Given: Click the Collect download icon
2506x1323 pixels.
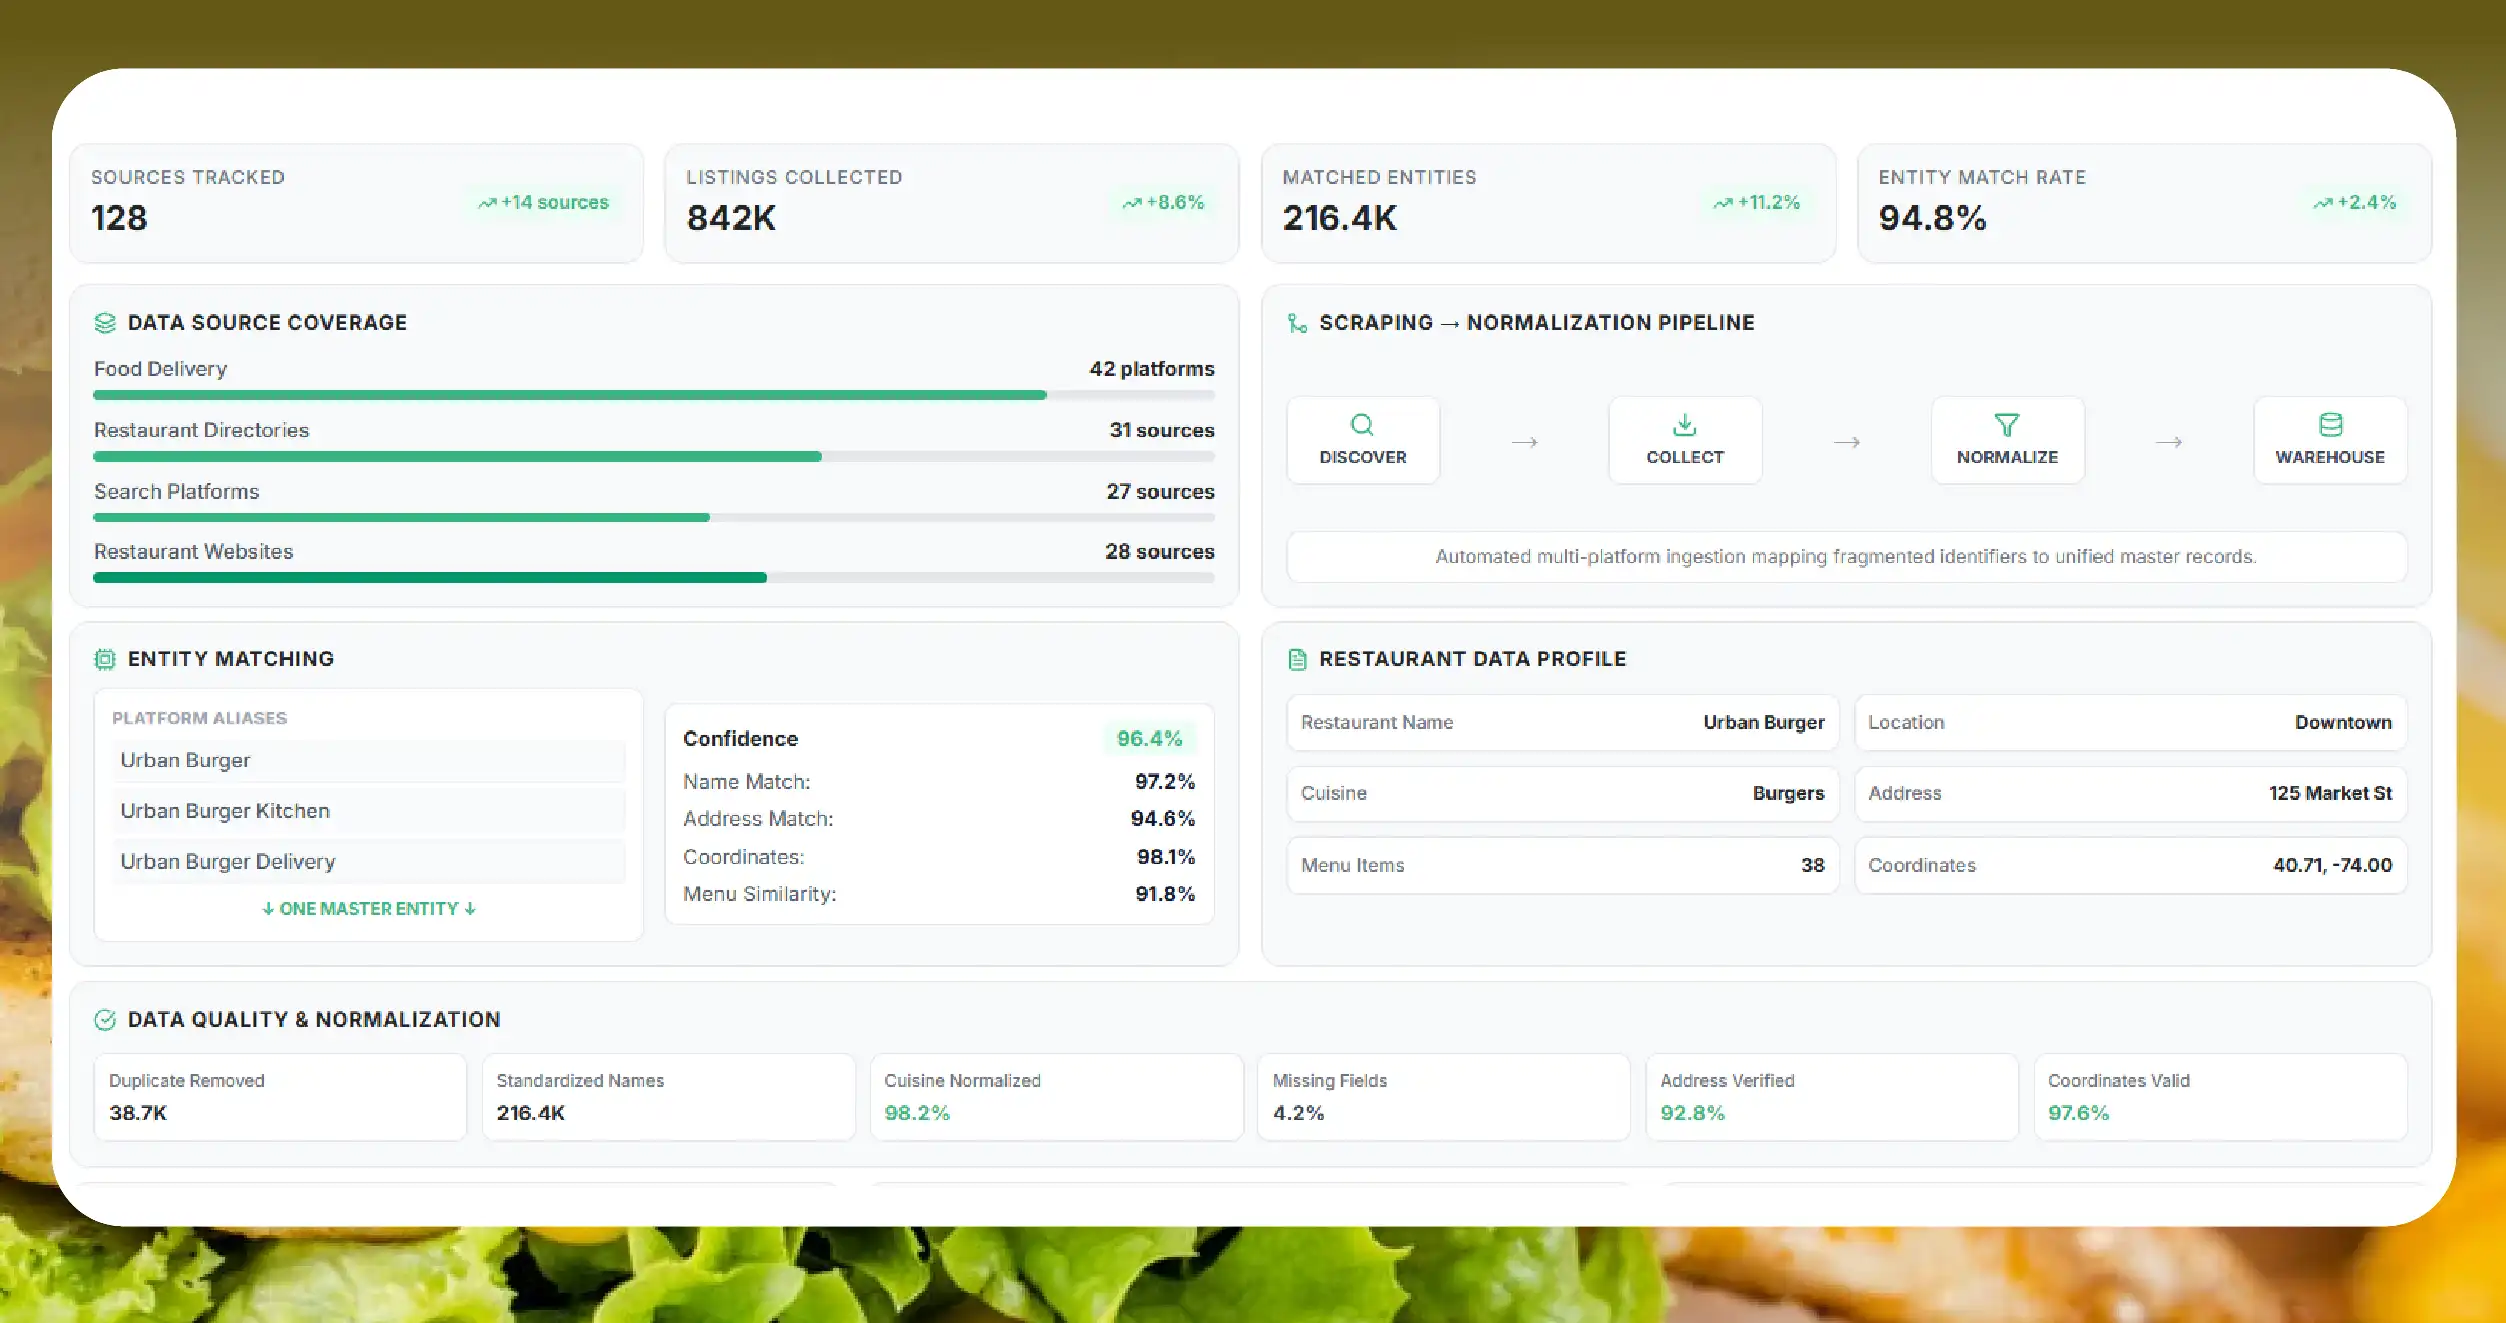Looking at the screenshot, I should (x=1685, y=425).
